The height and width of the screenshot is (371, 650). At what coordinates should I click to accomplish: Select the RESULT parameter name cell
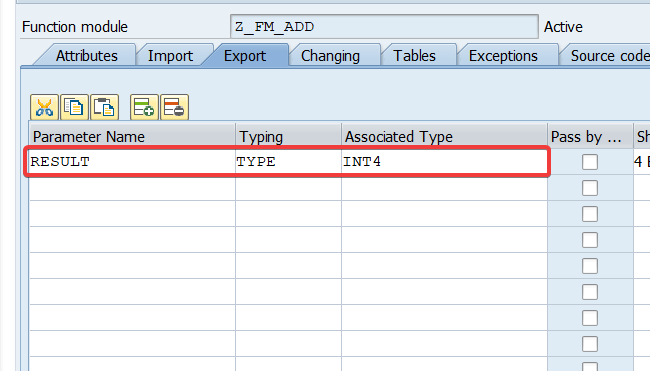pyautogui.click(x=132, y=162)
